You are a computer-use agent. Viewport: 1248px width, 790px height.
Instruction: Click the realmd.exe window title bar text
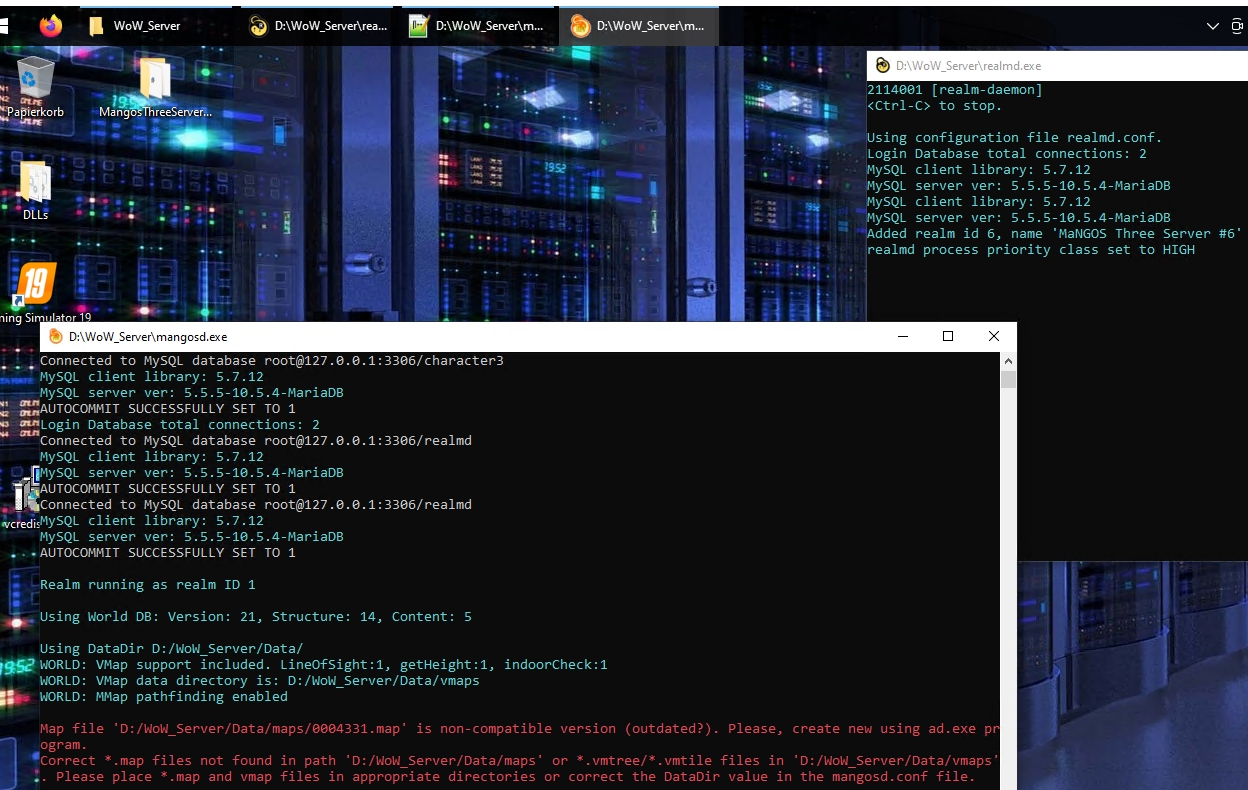click(968, 66)
